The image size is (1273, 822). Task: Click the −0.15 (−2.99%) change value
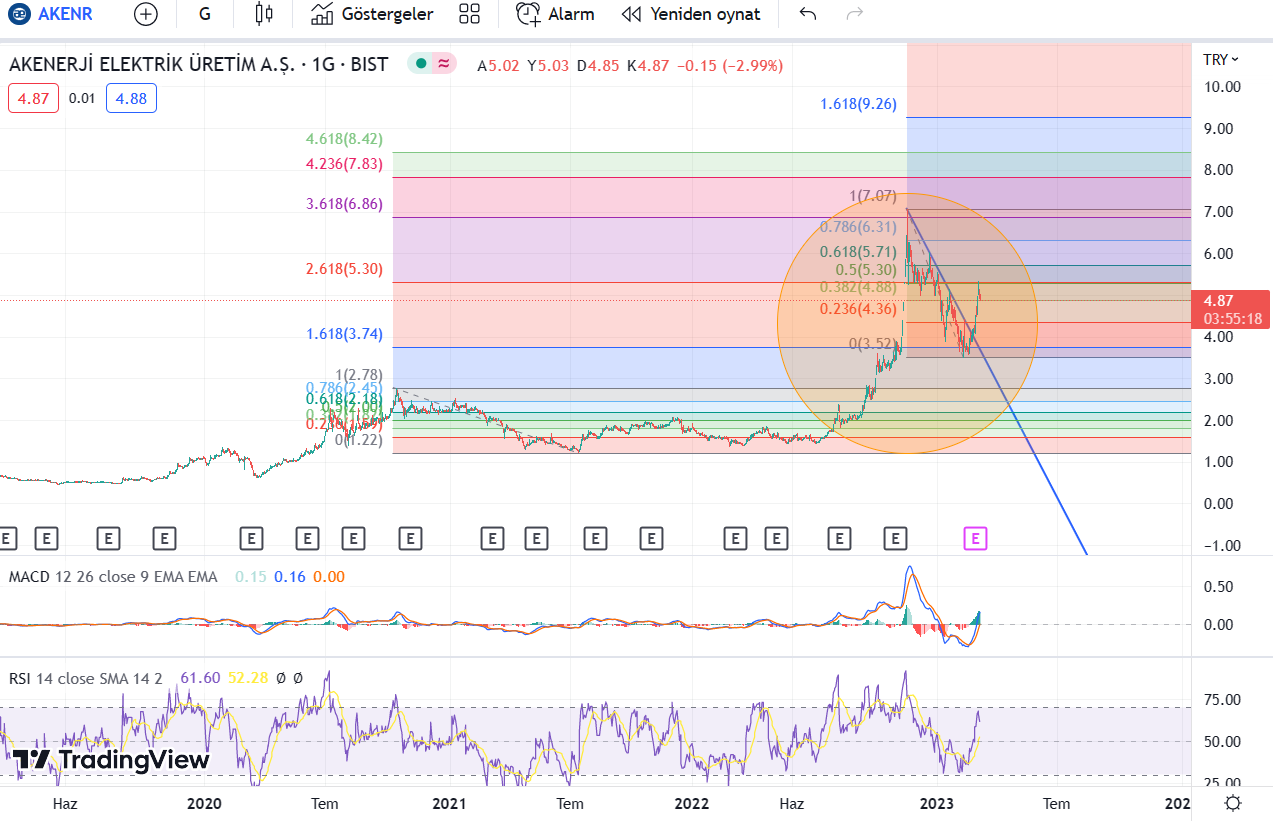click(730, 65)
